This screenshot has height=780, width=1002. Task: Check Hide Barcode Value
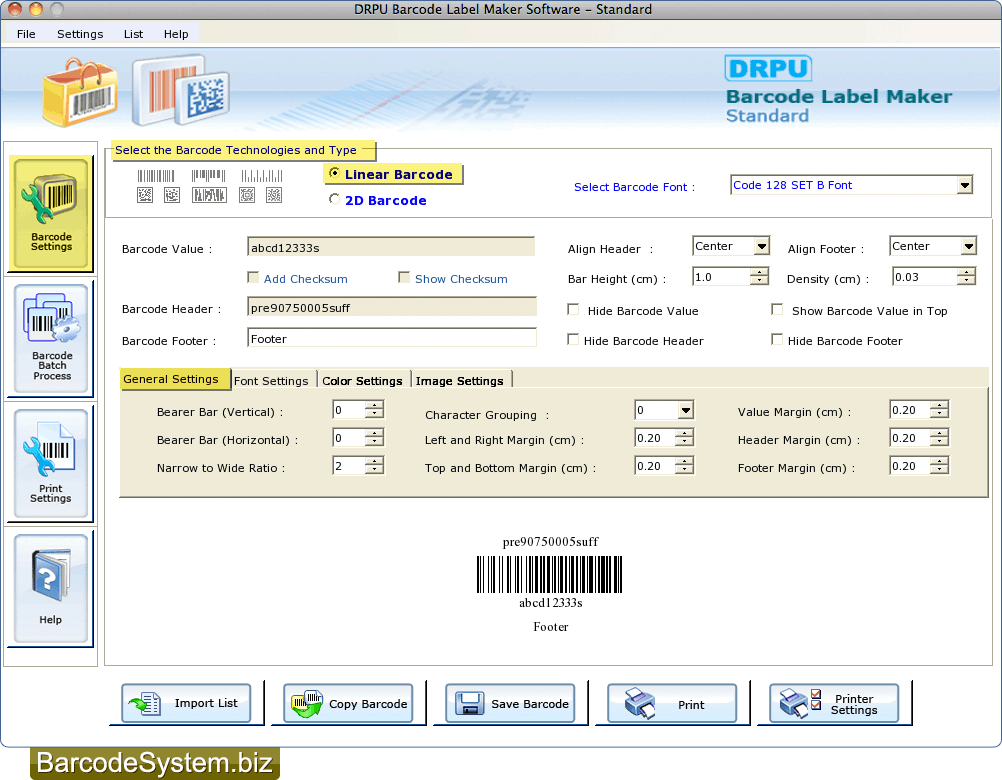coord(573,310)
